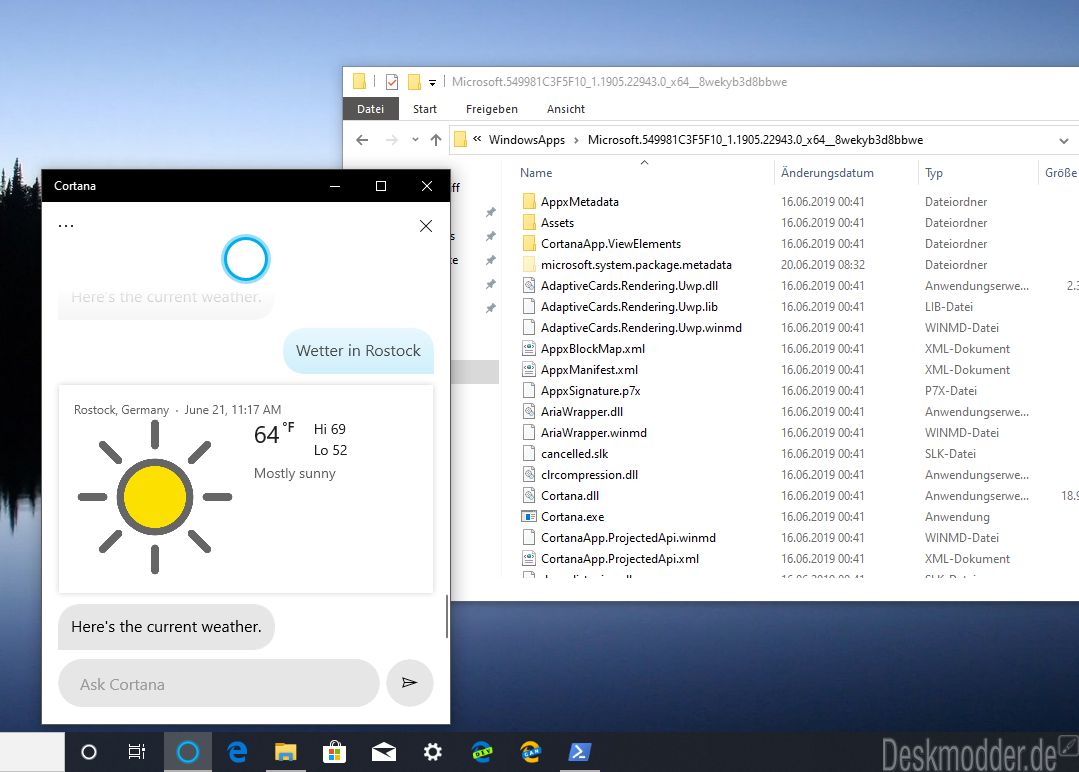This screenshot has width=1079, height=772.
Task: Click Cortana window's chat scrollbar
Action: pos(447,616)
